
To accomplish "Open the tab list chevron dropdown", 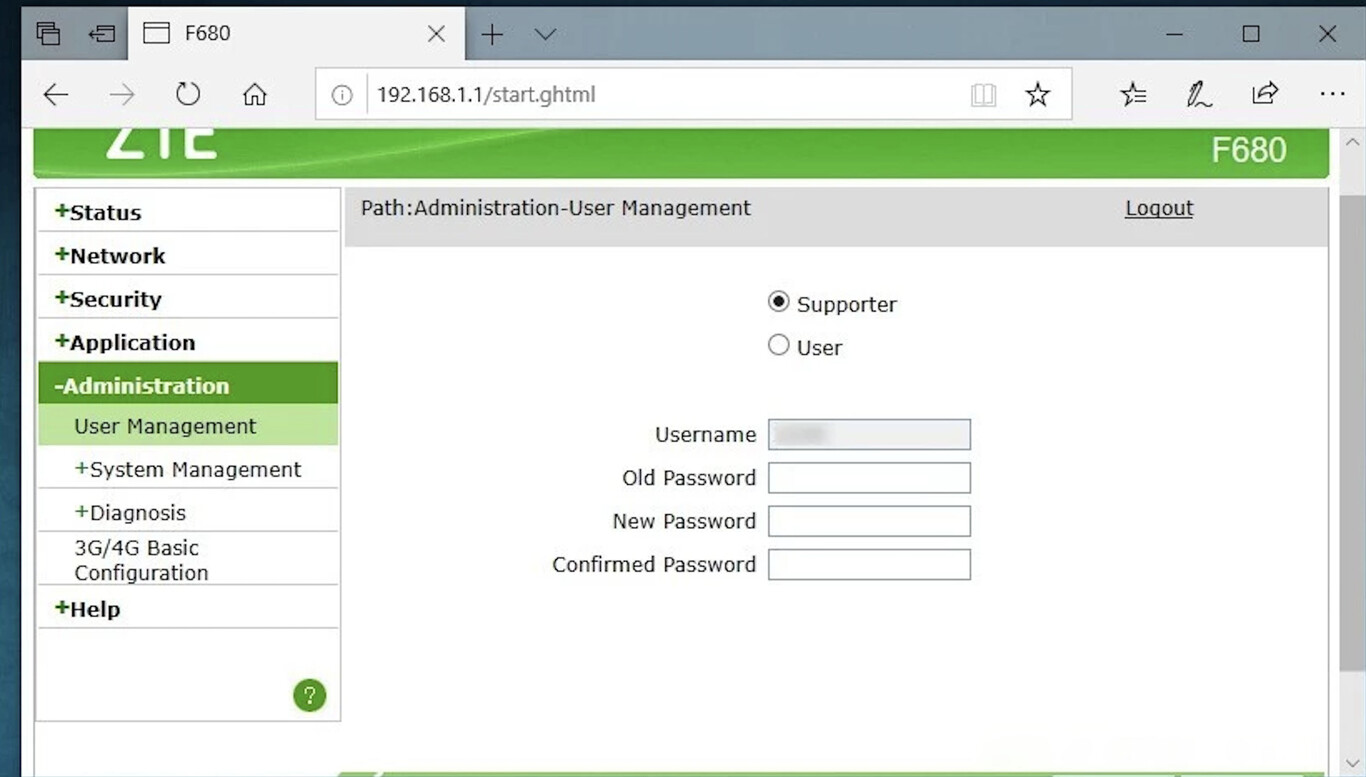I will coord(545,34).
